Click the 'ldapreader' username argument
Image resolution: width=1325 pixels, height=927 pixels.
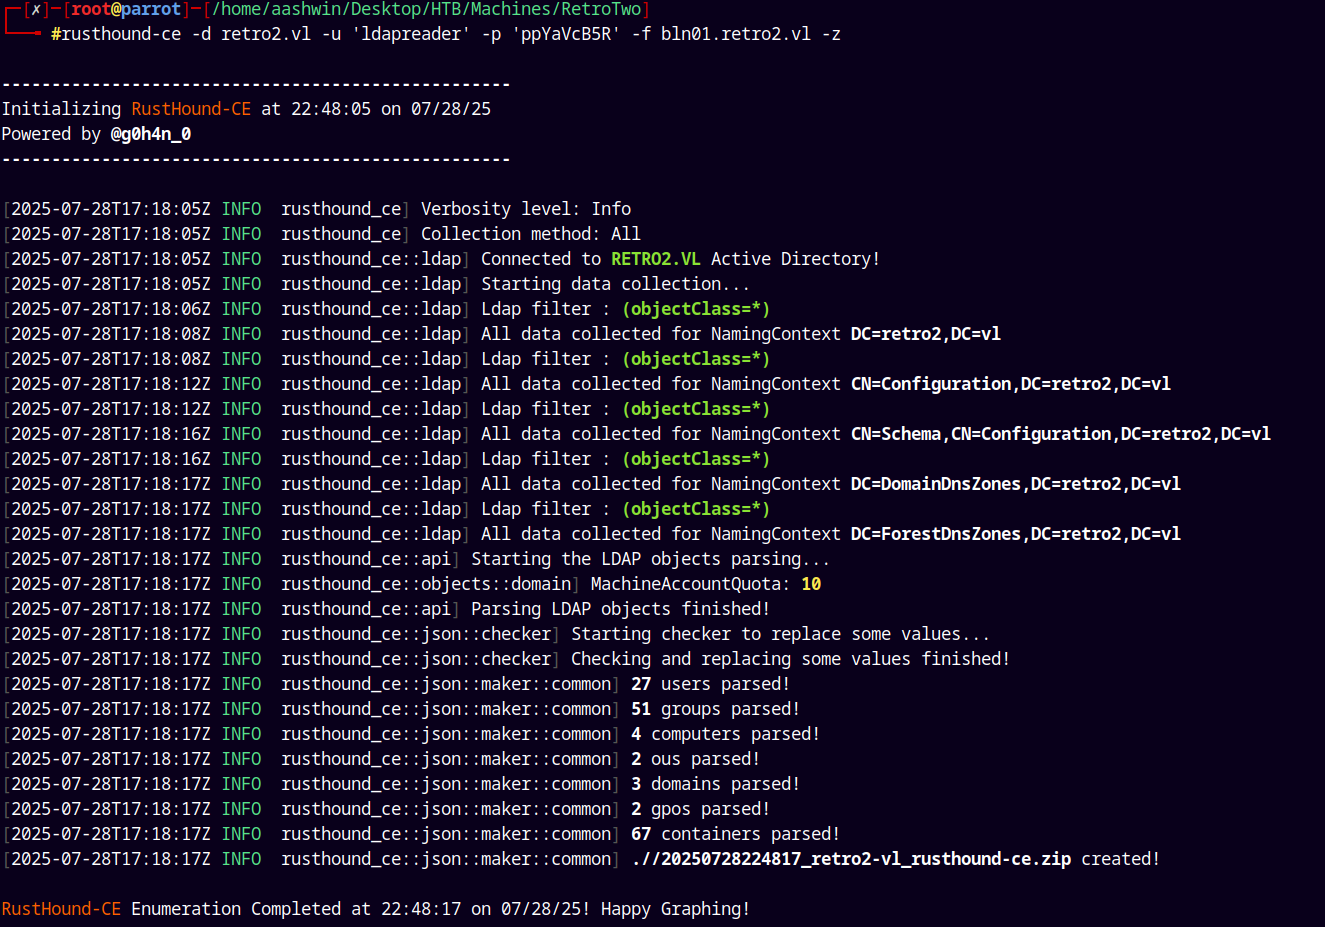coord(411,34)
